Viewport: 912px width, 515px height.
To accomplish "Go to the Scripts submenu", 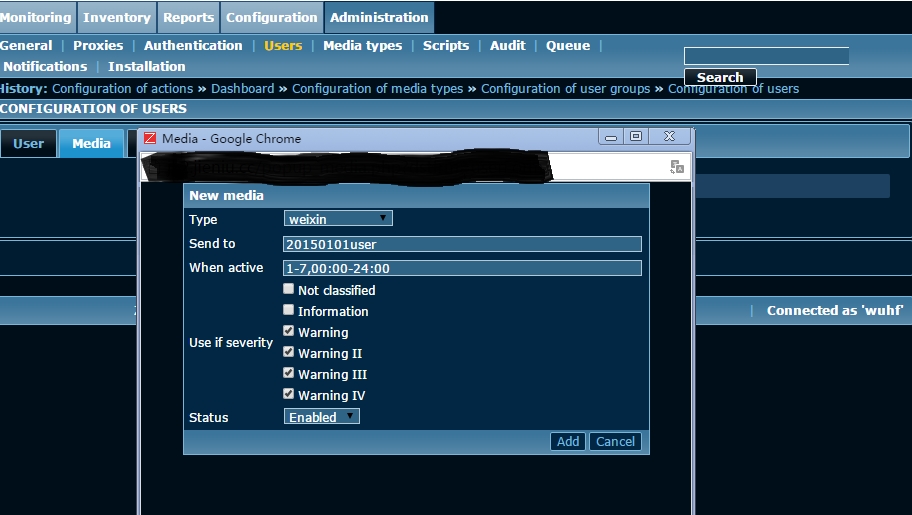I will [x=446, y=45].
